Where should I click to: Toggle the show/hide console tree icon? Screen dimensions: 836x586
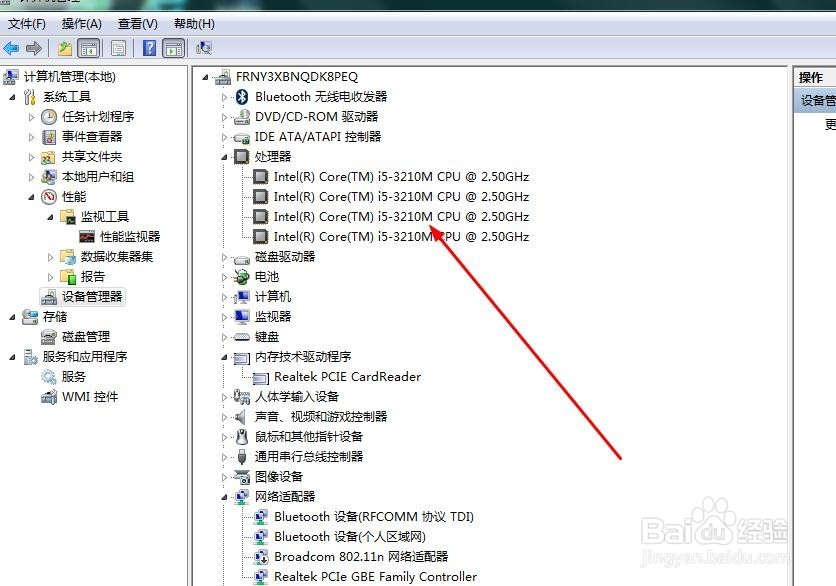coord(89,49)
